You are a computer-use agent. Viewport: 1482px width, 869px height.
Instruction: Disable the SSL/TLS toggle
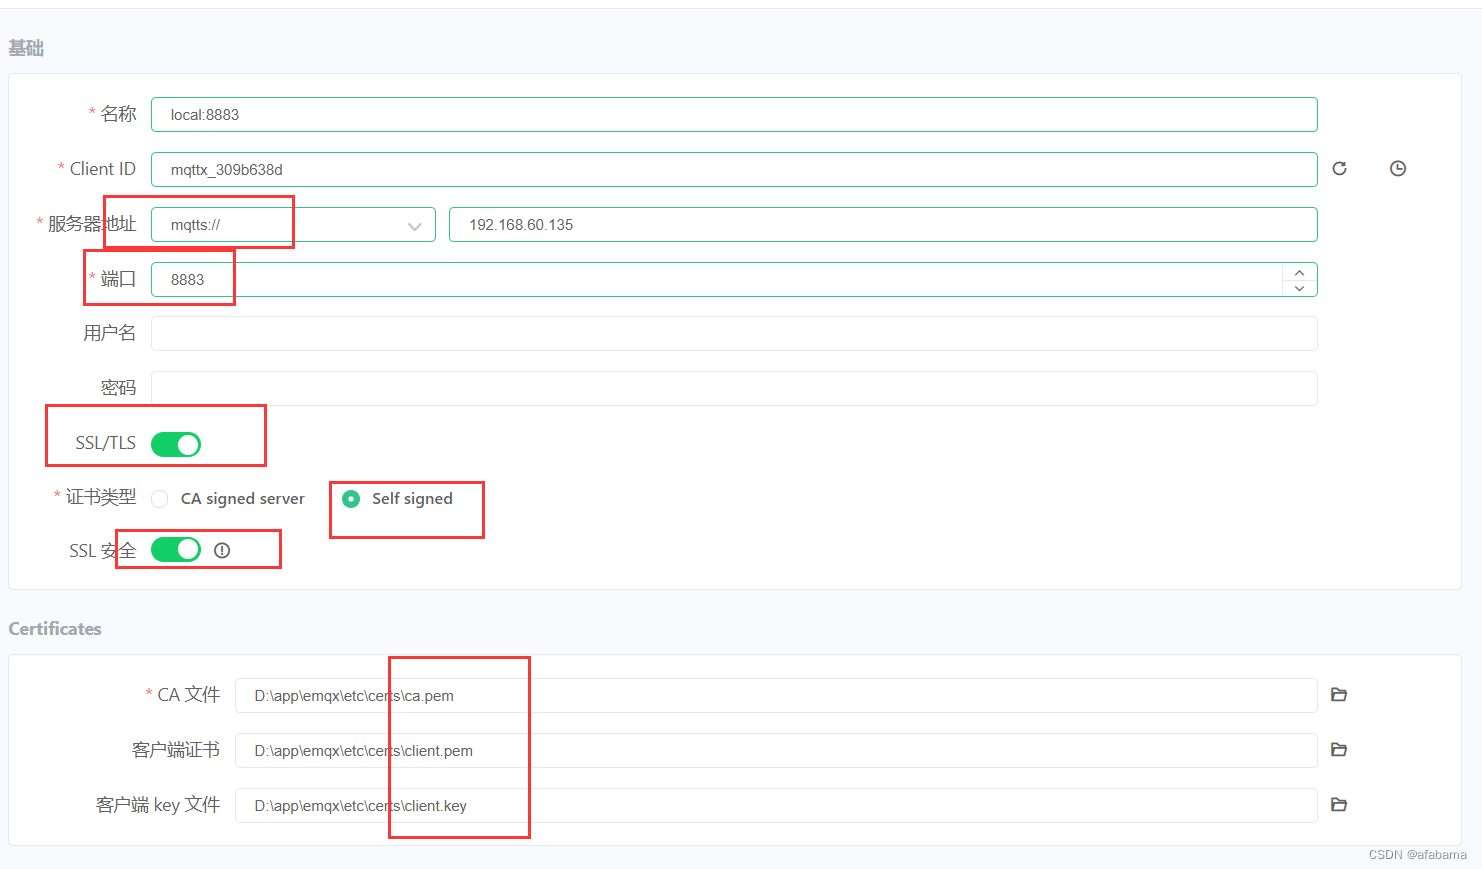click(175, 444)
